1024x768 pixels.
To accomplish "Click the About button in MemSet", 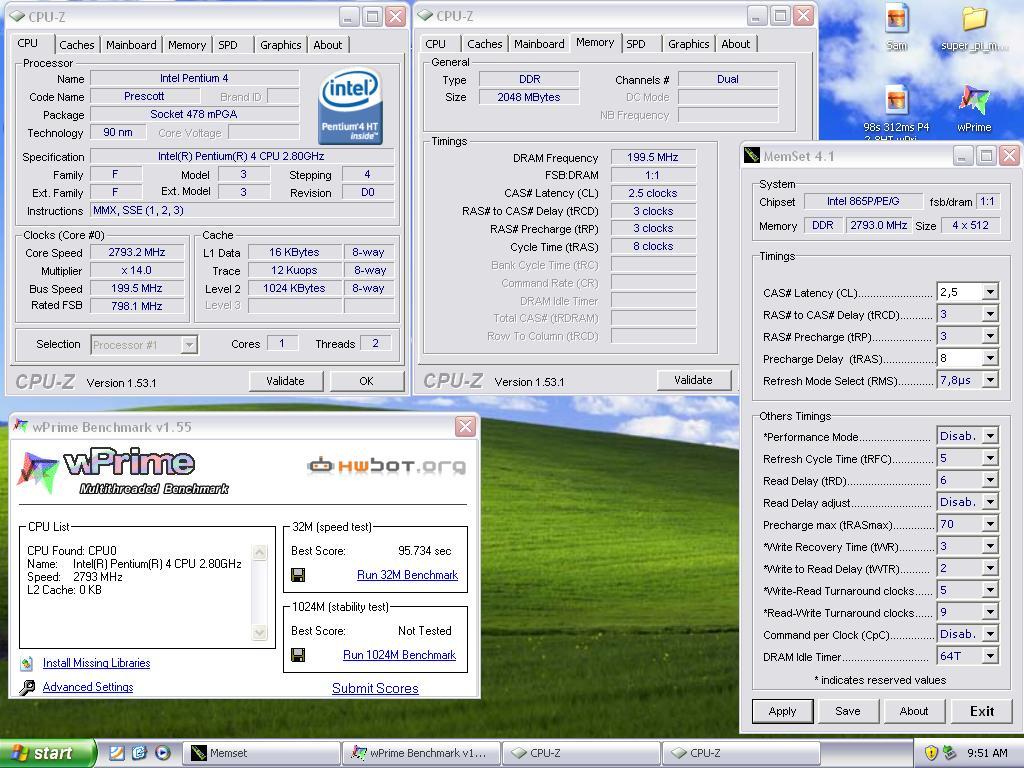I will tap(914, 711).
